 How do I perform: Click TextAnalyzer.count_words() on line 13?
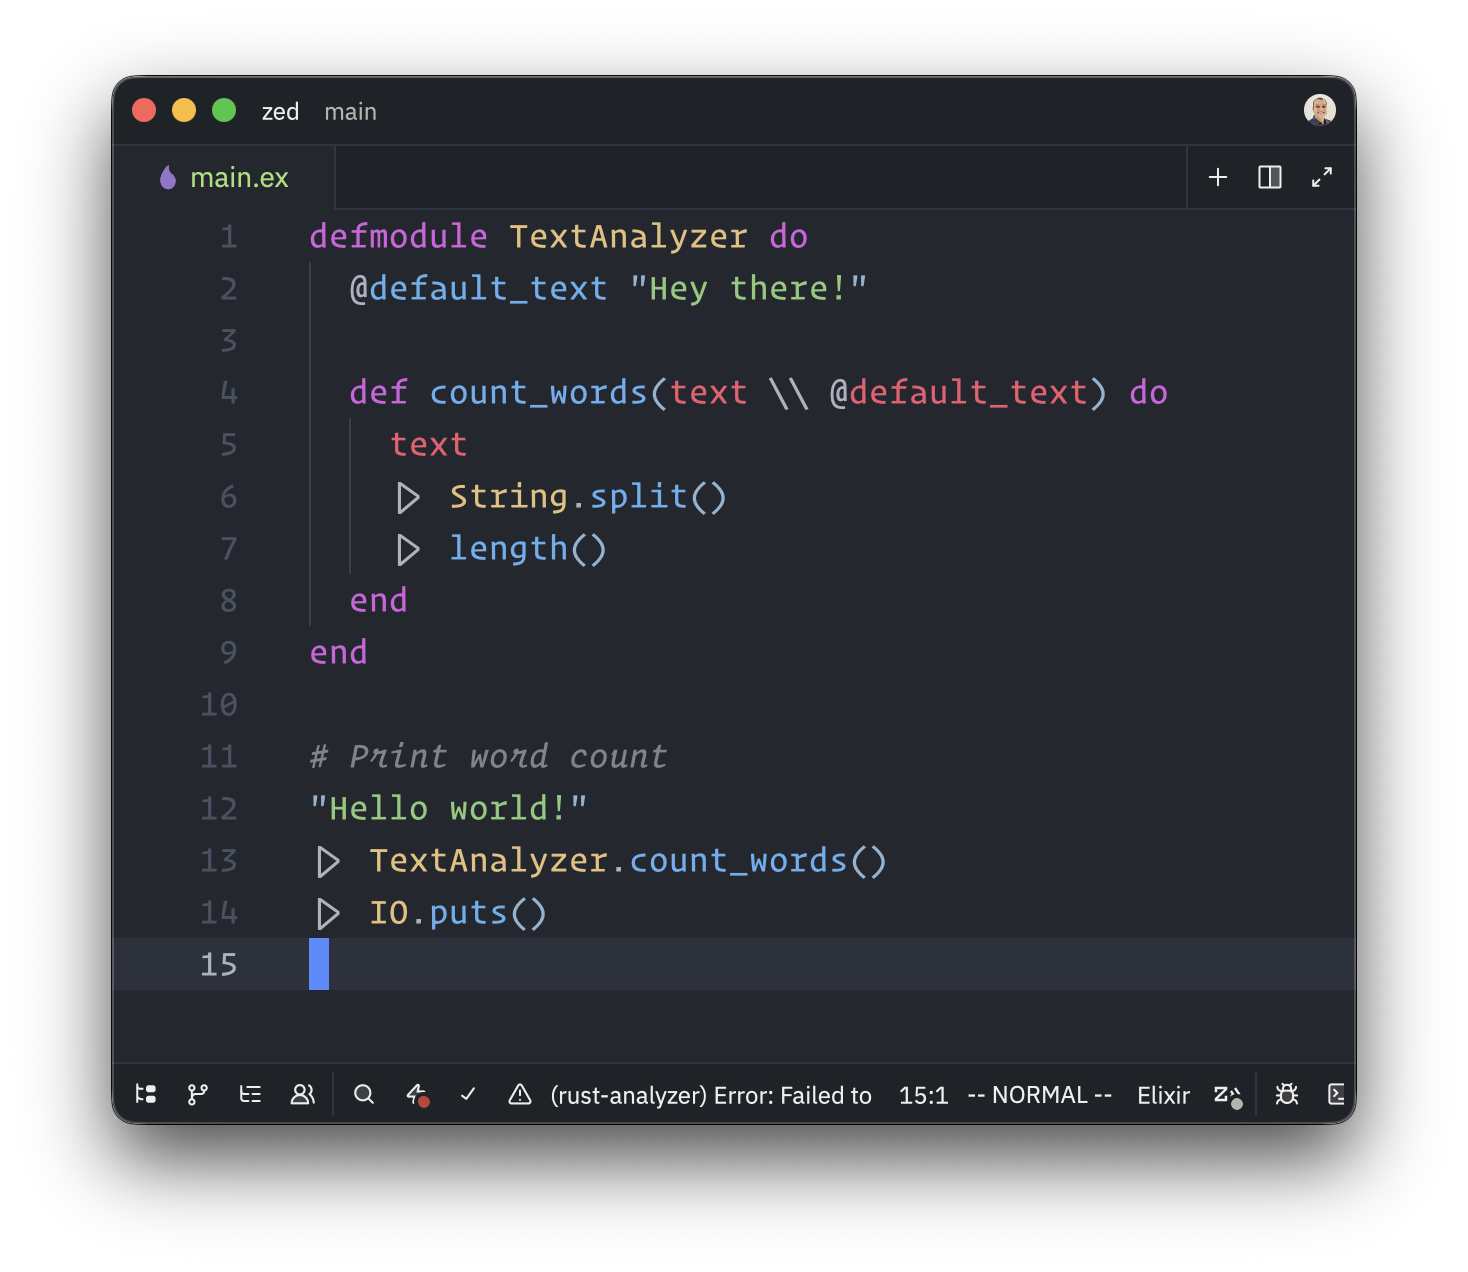628,860
